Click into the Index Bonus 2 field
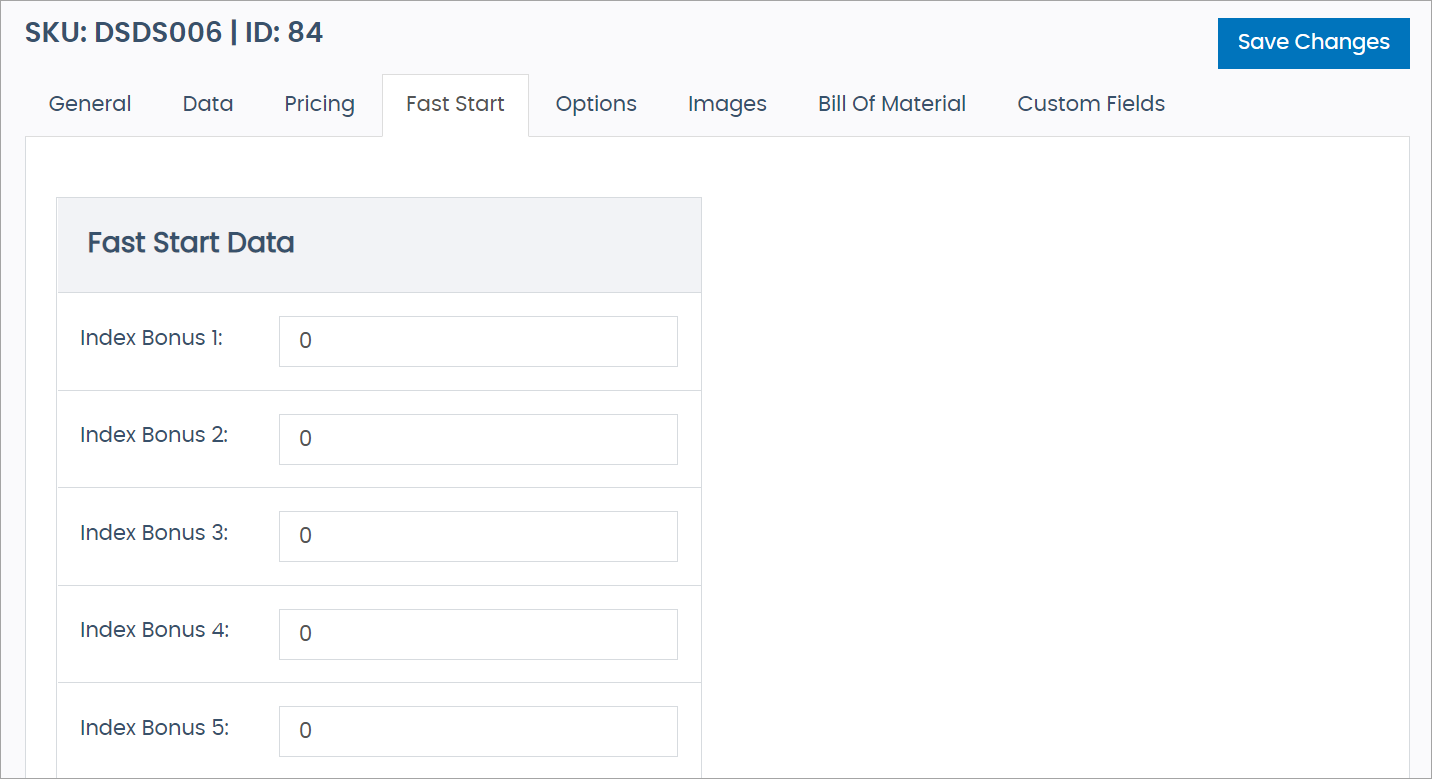 [478, 439]
